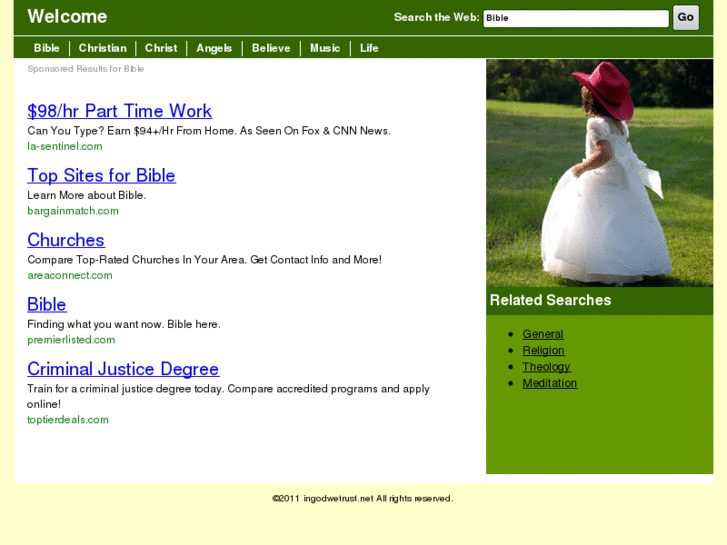Visit bargainmatch.com URL link

coord(73,211)
